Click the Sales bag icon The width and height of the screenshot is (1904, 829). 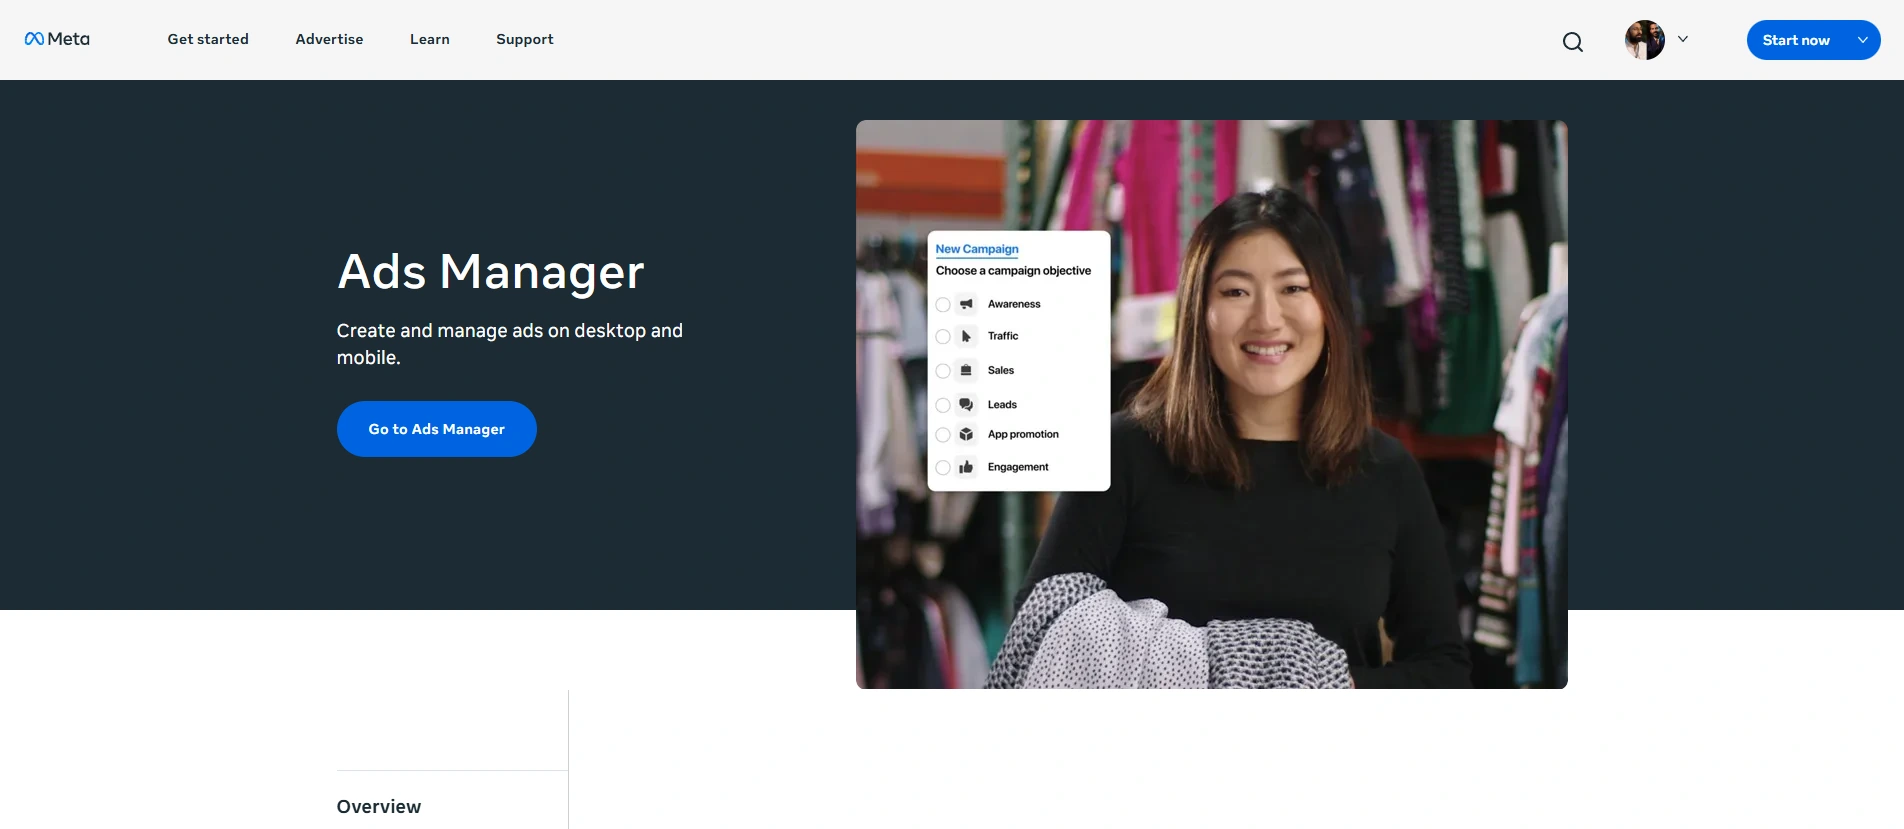tap(966, 371)
